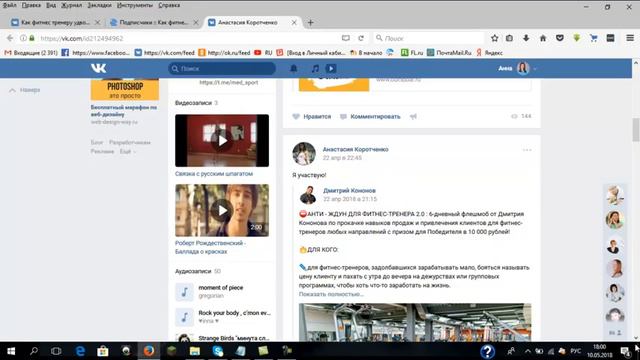Open post options three-dot menu

527,150
